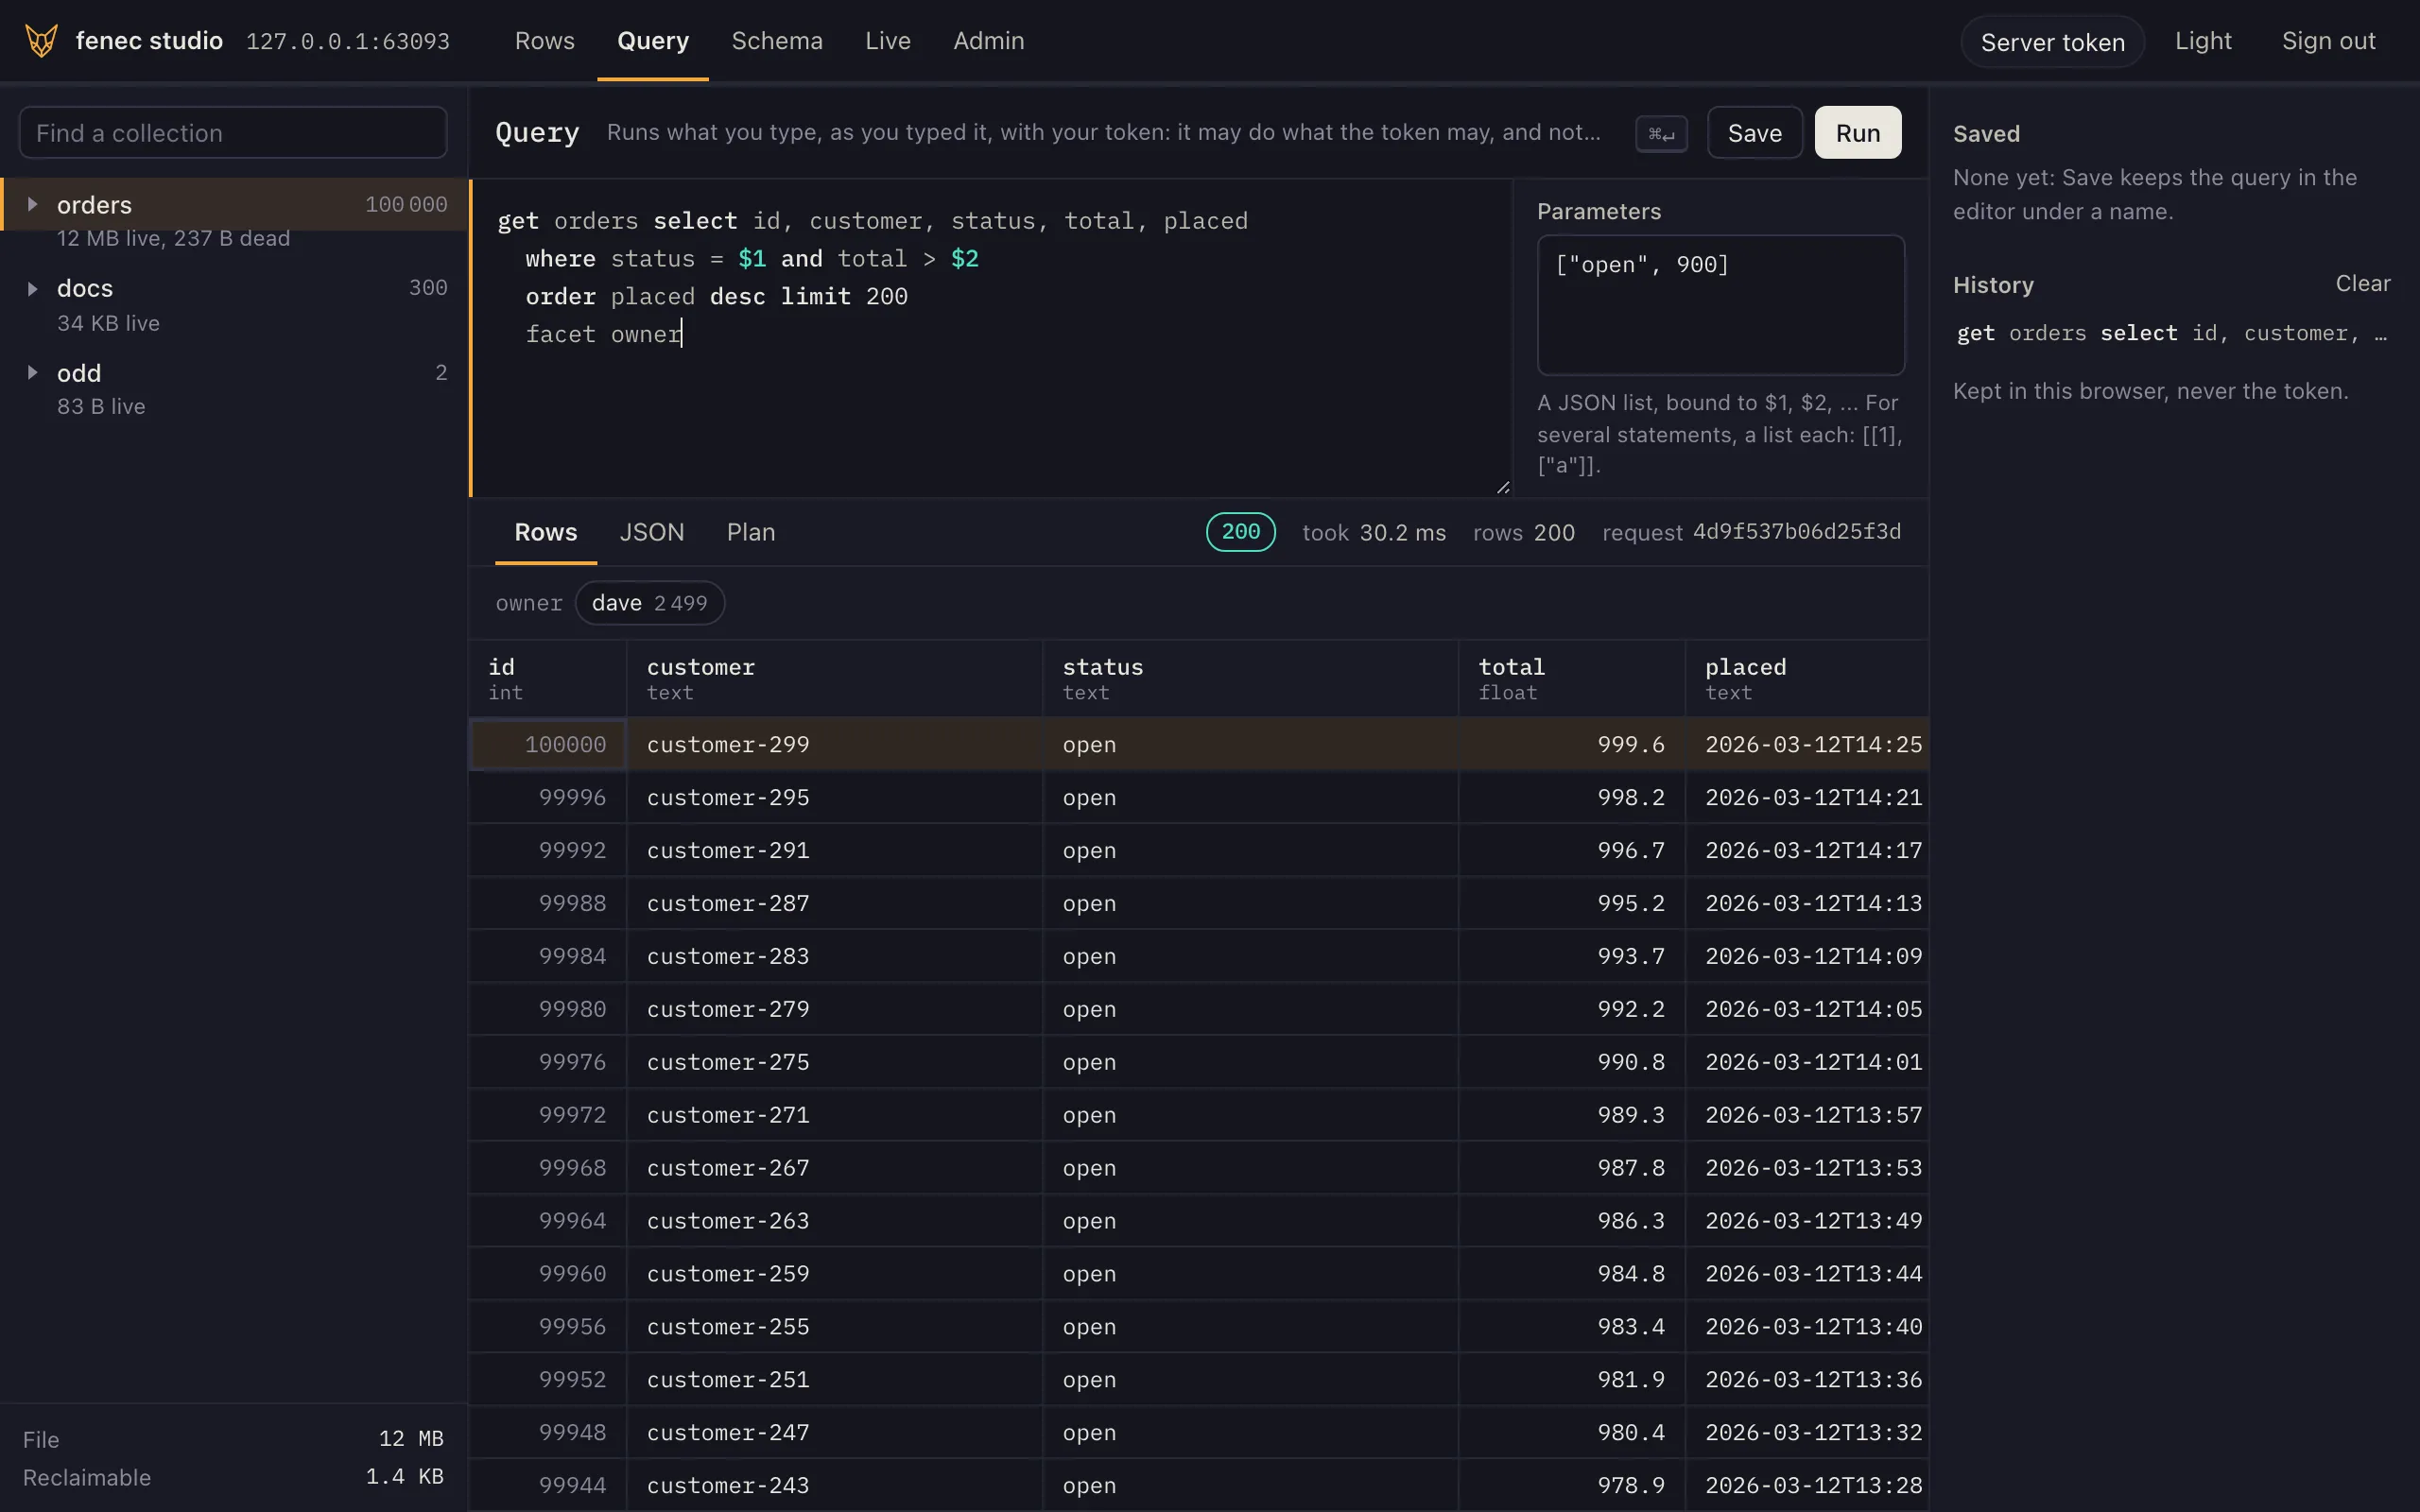
Task: Click the Reclaimable 1.4 KB value
Action: [x=404, y=1477]
